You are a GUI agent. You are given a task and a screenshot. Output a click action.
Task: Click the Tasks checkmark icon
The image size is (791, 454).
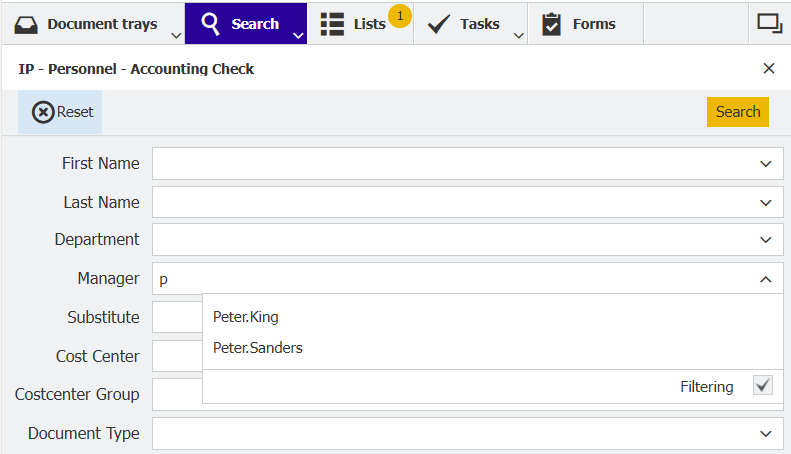[439, 24]
